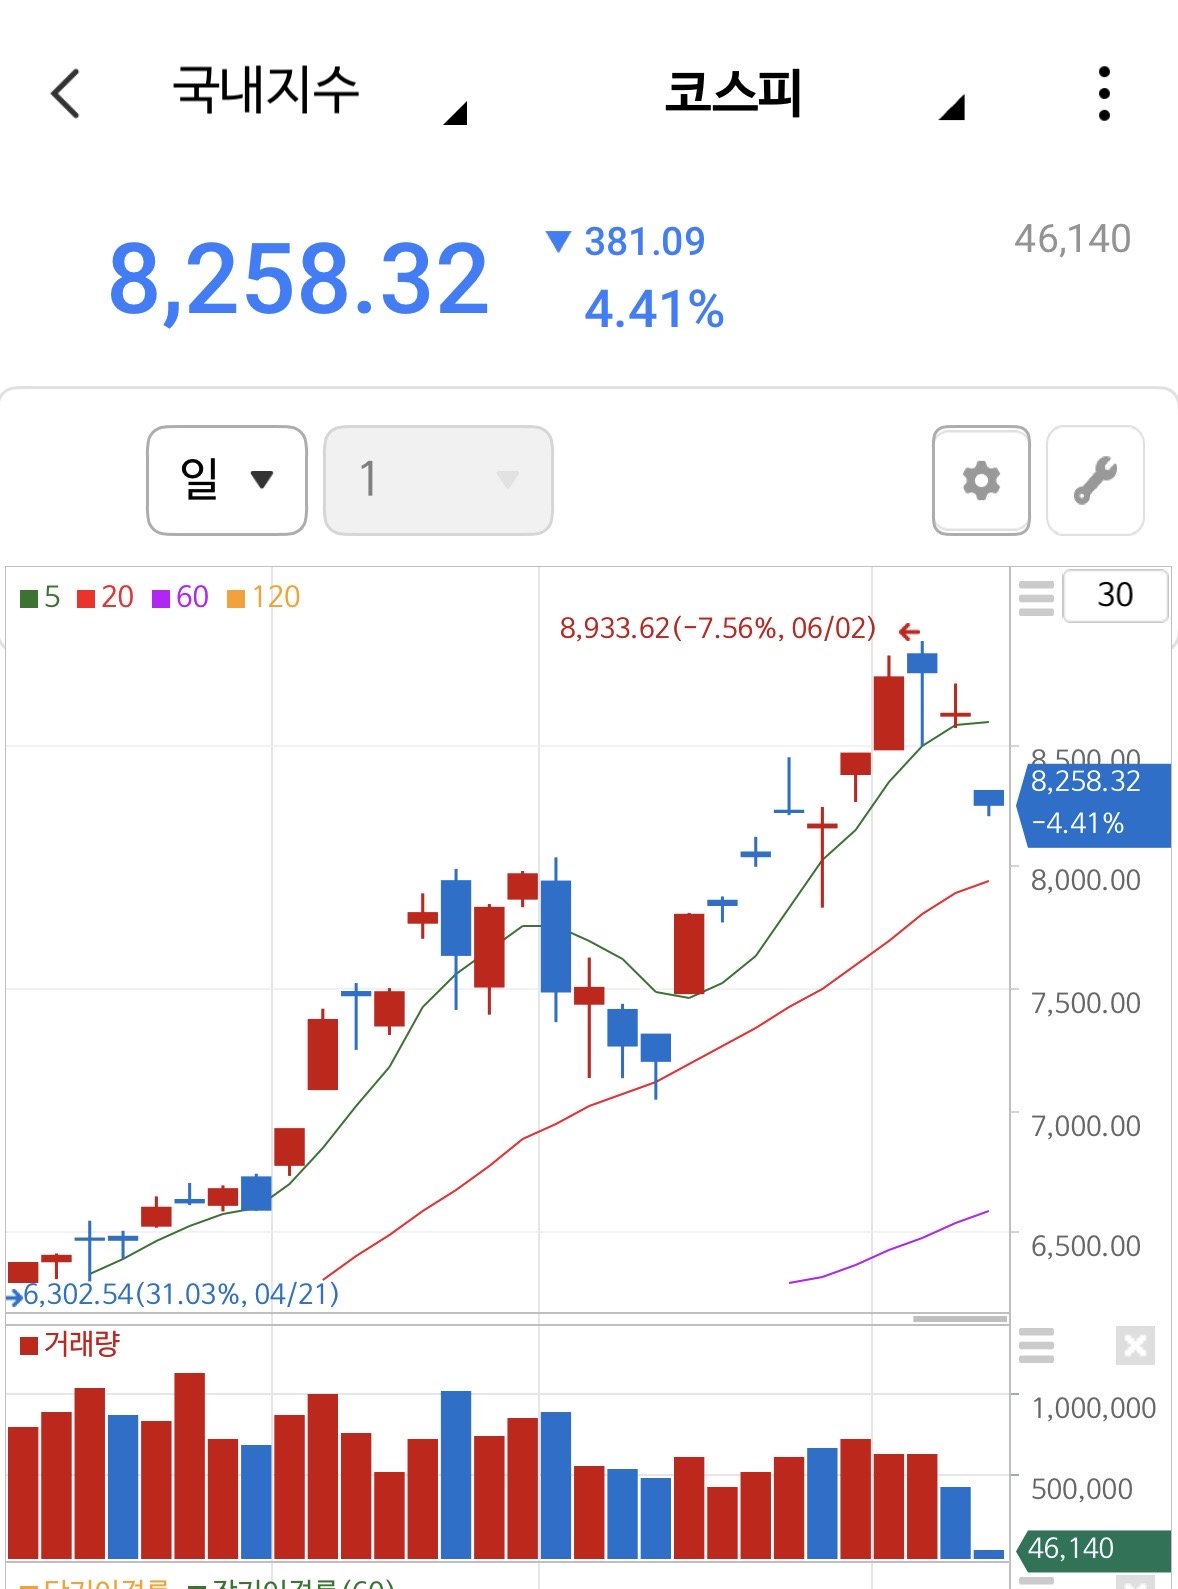The width and height of the screenshot is (1178, 1589).
Task: Click the blue current price tag on axis
Action: point(1093,805)
